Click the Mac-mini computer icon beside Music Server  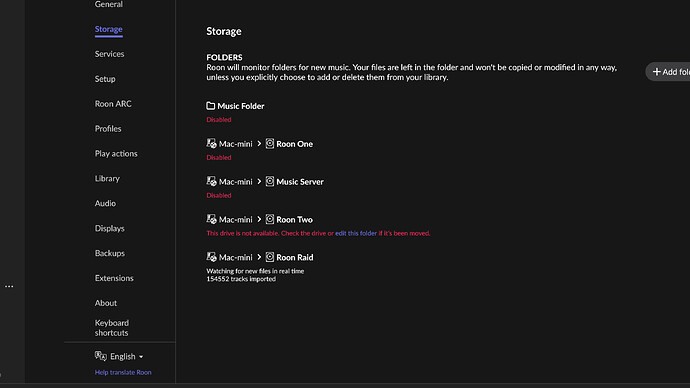tap(211, 181)
